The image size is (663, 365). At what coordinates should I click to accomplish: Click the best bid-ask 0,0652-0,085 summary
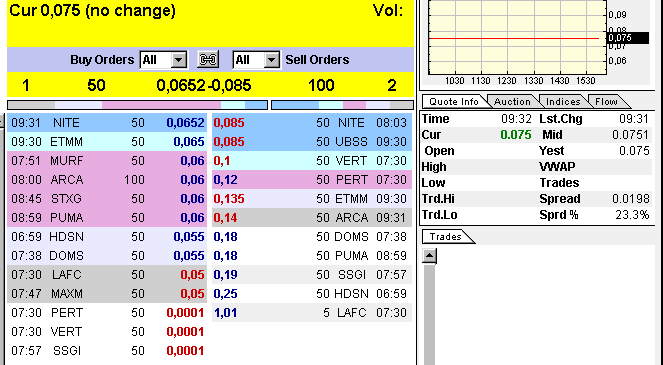point(204,85)
